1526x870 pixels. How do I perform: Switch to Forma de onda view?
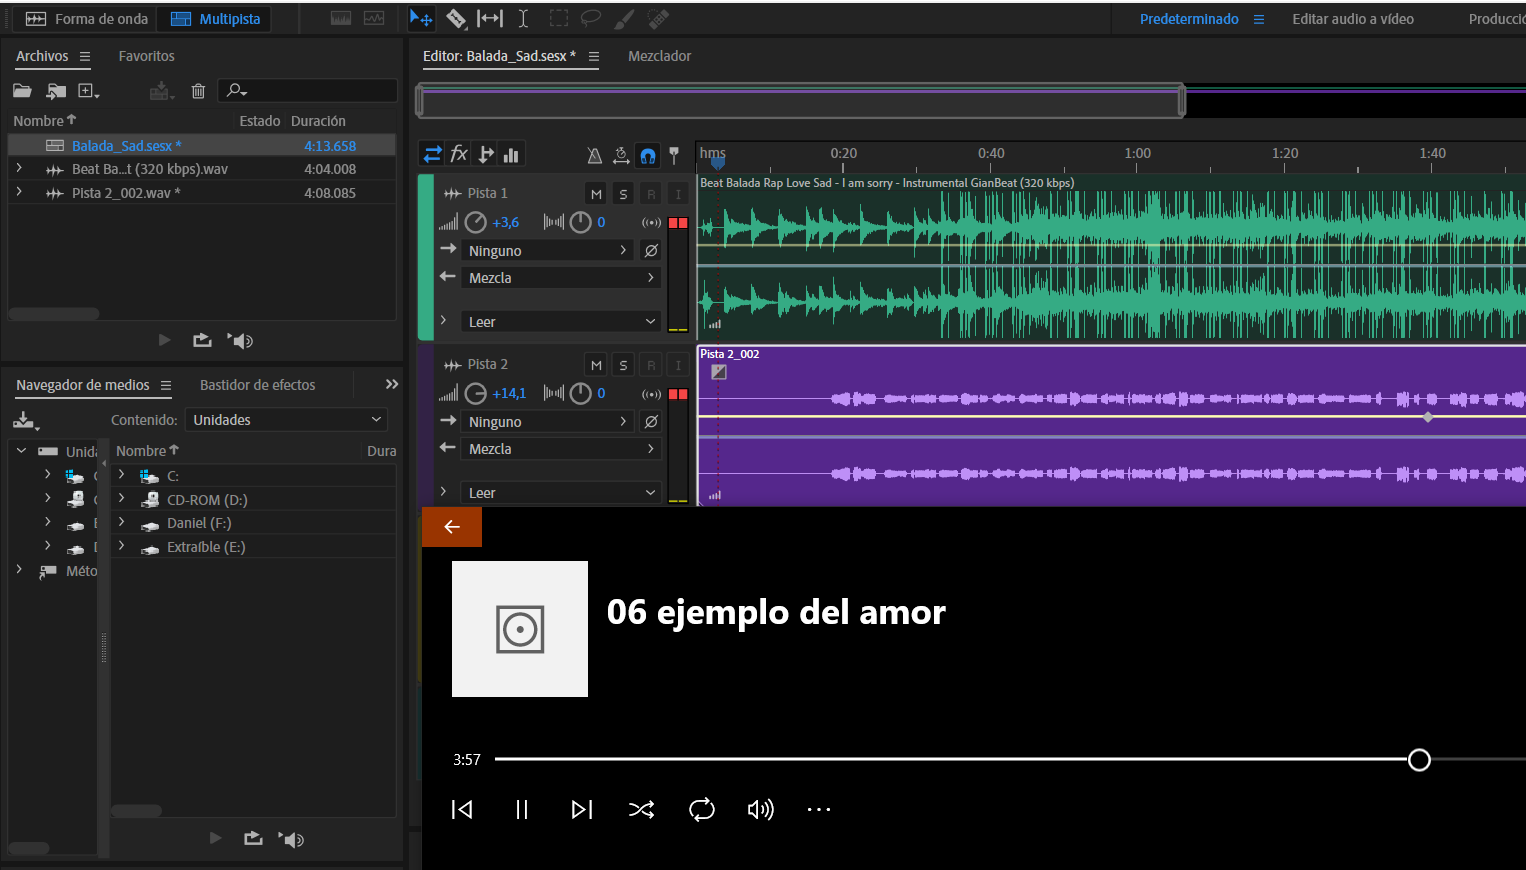pos(87,19)
